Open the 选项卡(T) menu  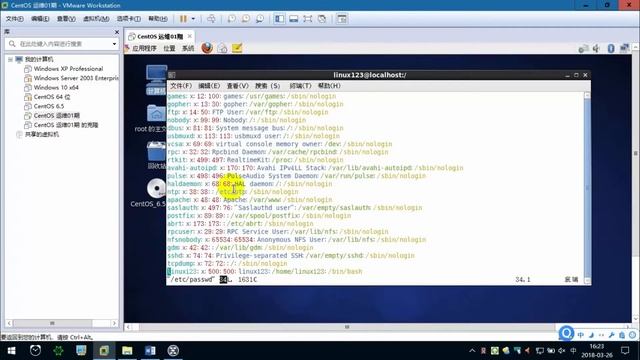pos(128,19)
